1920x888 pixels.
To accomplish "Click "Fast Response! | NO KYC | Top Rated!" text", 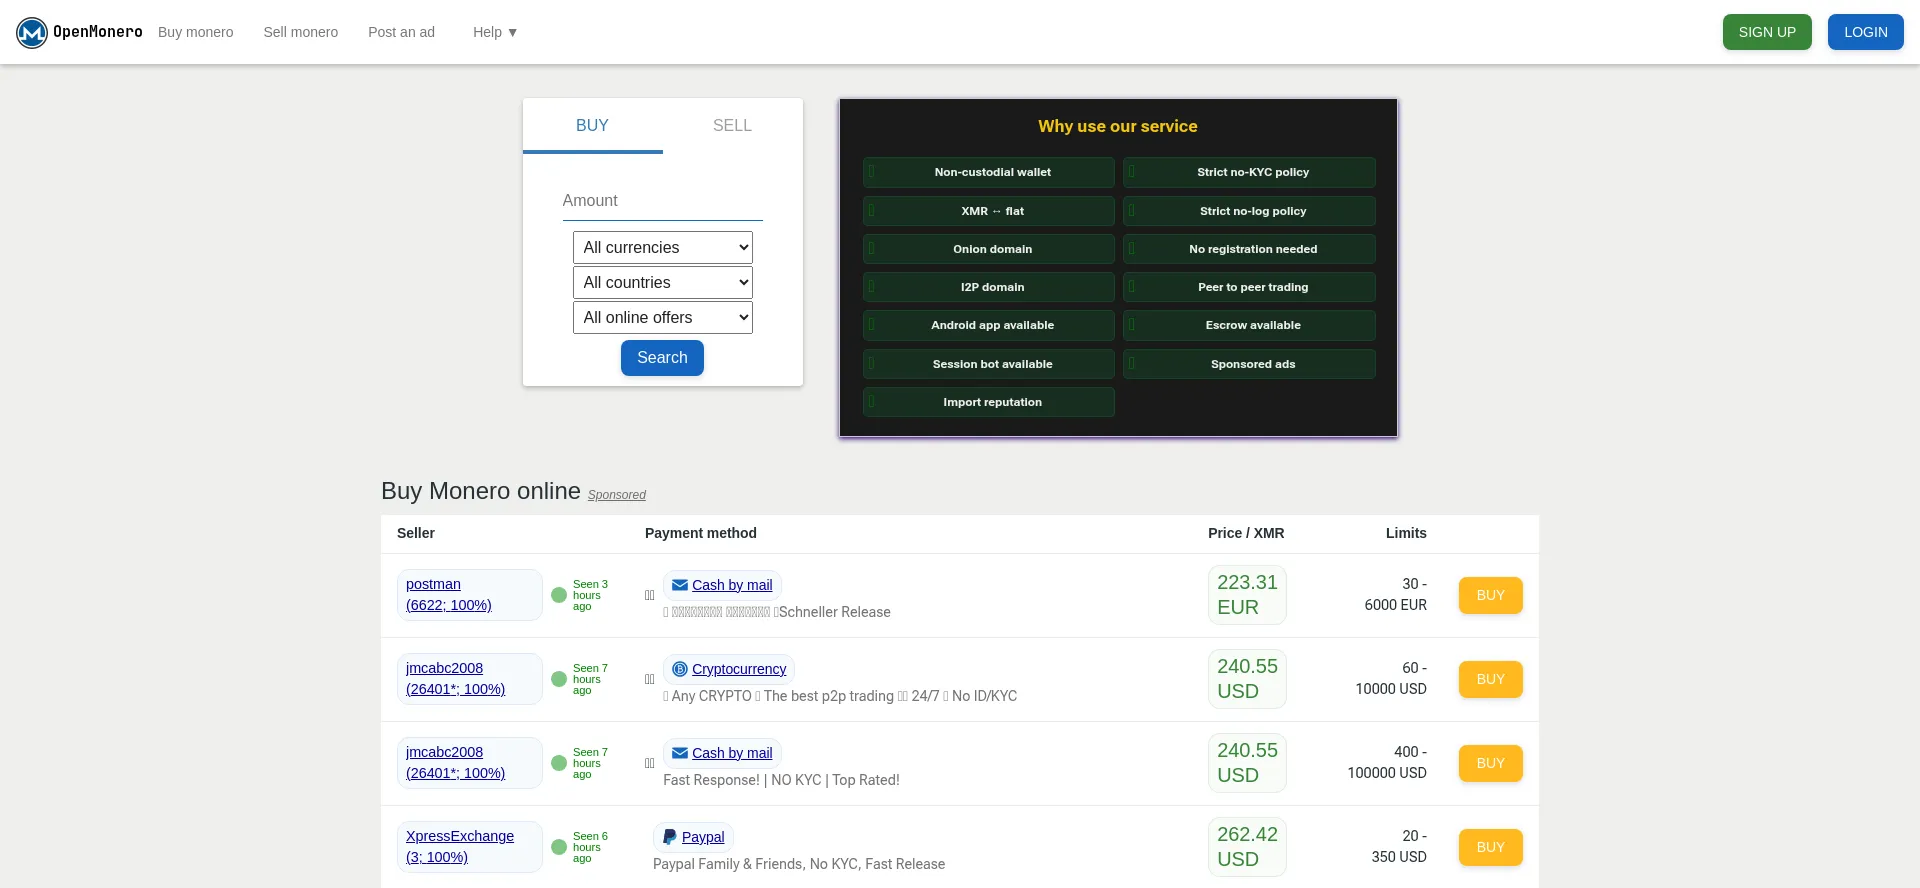I will pos(781,780).
